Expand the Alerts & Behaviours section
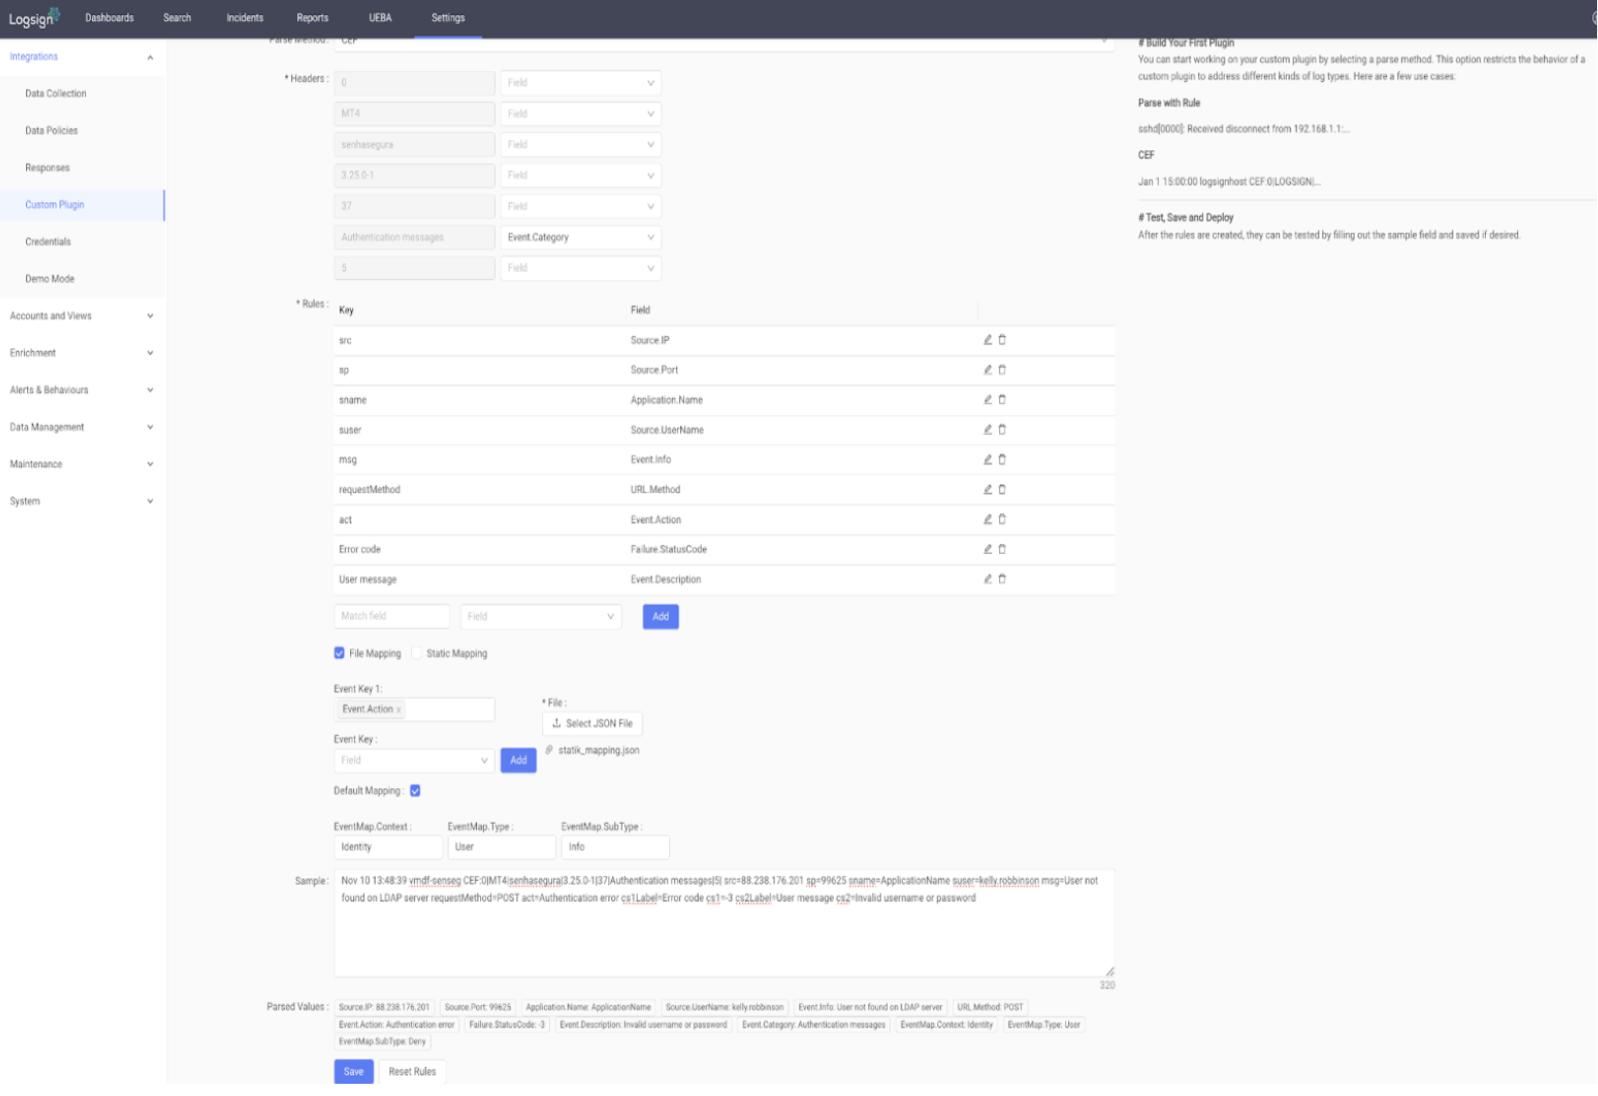 (82, 390)
